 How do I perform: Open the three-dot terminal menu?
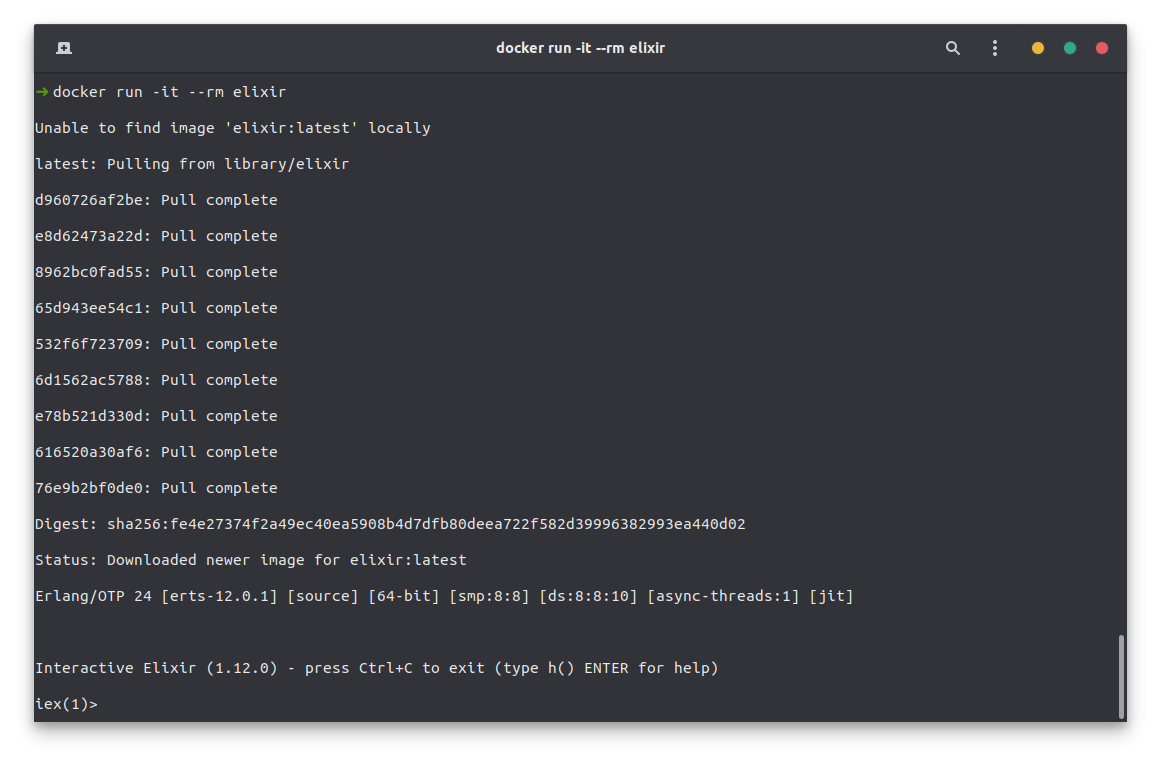click(994, 48)
